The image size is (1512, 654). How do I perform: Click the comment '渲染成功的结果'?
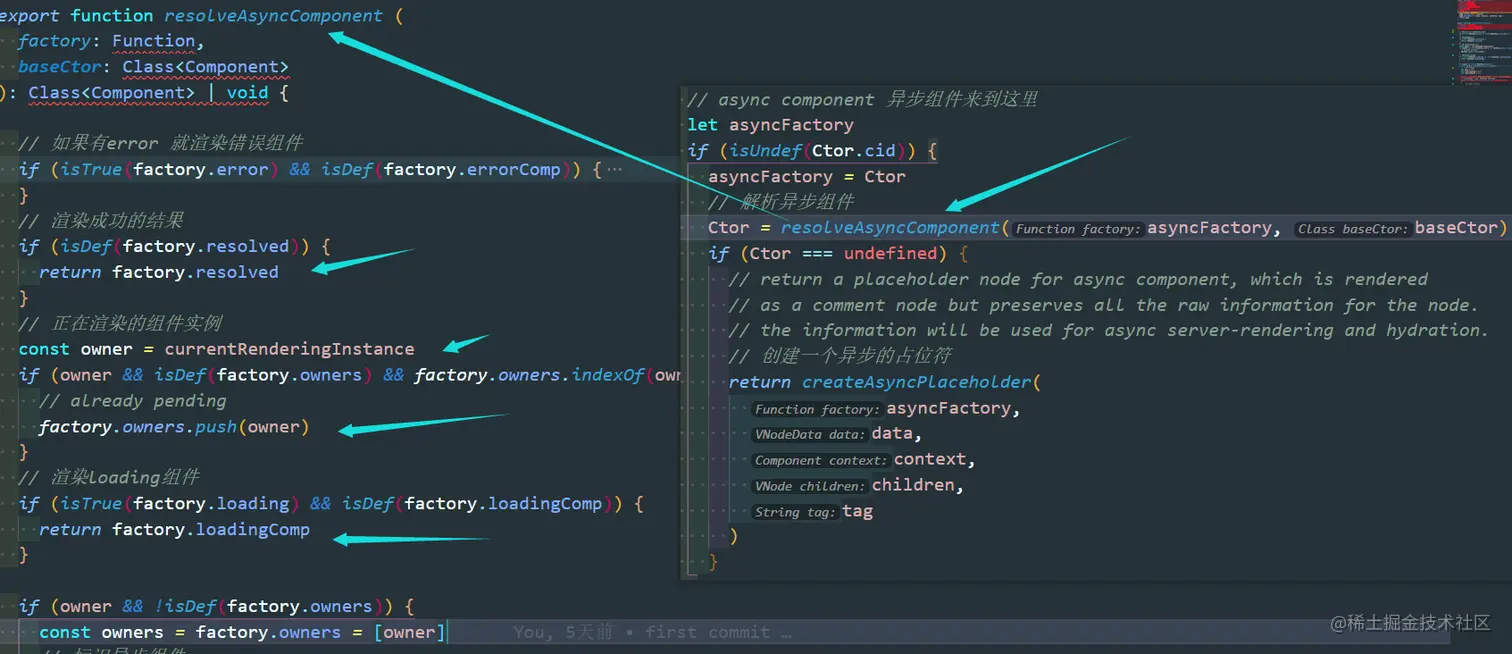coord(101,220)
